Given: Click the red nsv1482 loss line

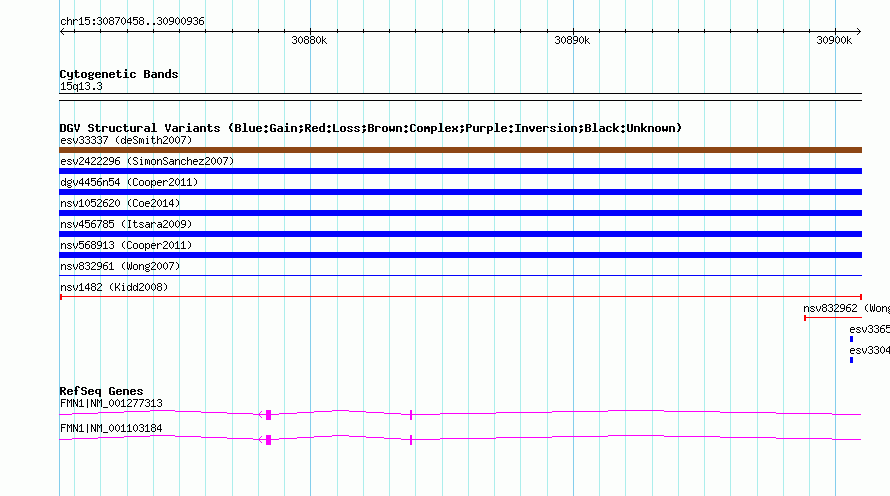Looking at the screenshot, I should point(461,297).
